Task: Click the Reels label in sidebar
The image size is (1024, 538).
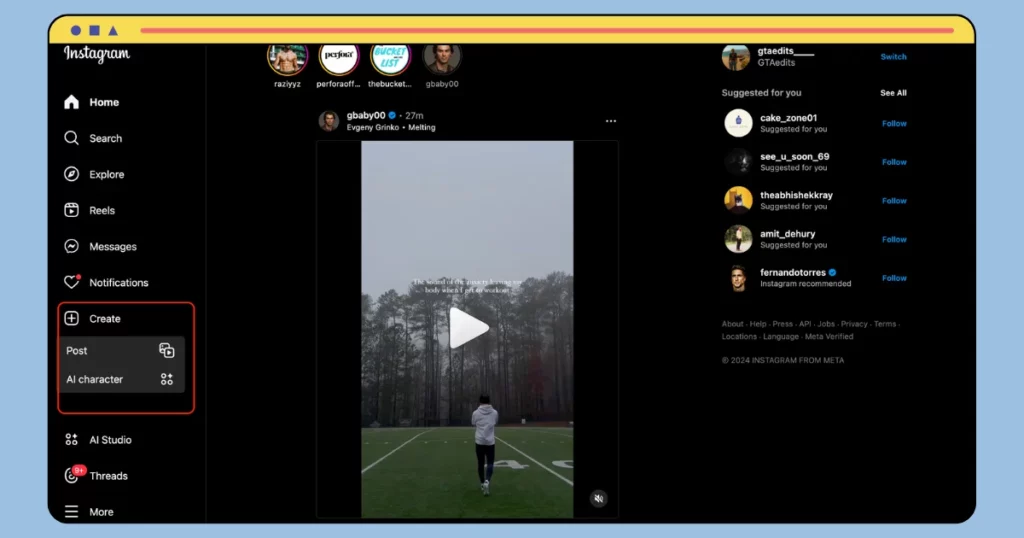Action: click(x=102, y=210)
